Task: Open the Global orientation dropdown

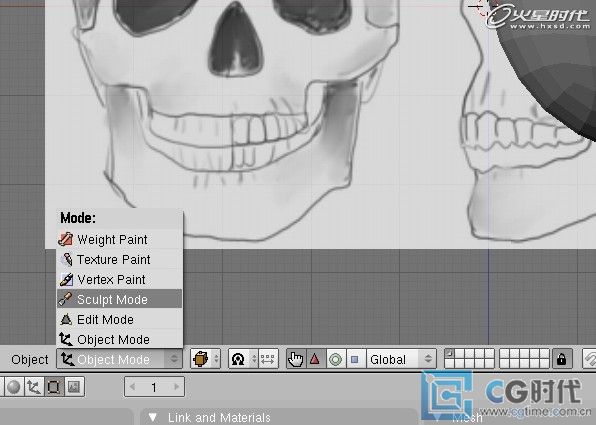Action: click(x=401, y=359)
